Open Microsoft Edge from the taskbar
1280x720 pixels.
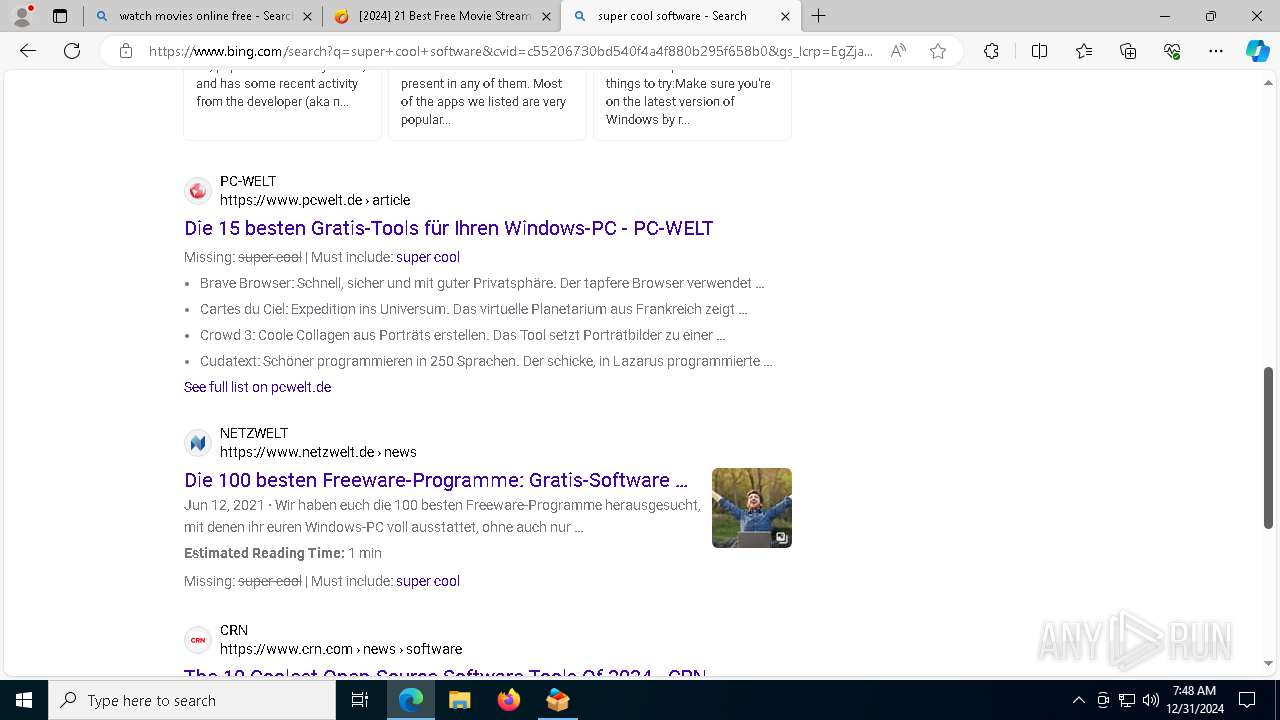coord(411,700)
